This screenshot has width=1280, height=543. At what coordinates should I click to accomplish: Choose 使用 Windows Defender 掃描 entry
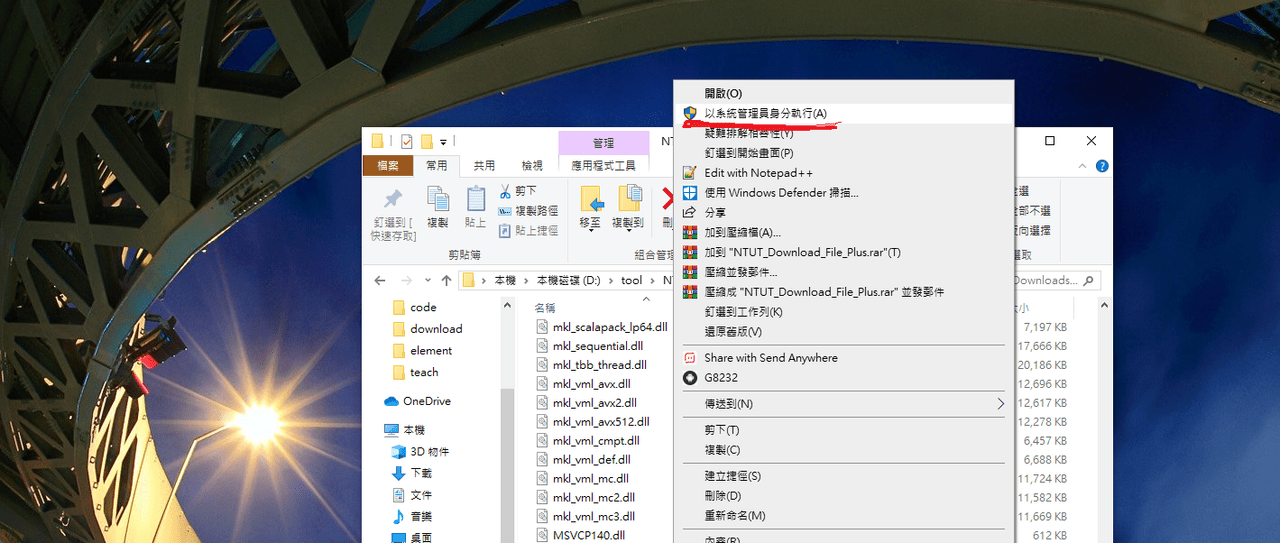(x=845, y=193)
